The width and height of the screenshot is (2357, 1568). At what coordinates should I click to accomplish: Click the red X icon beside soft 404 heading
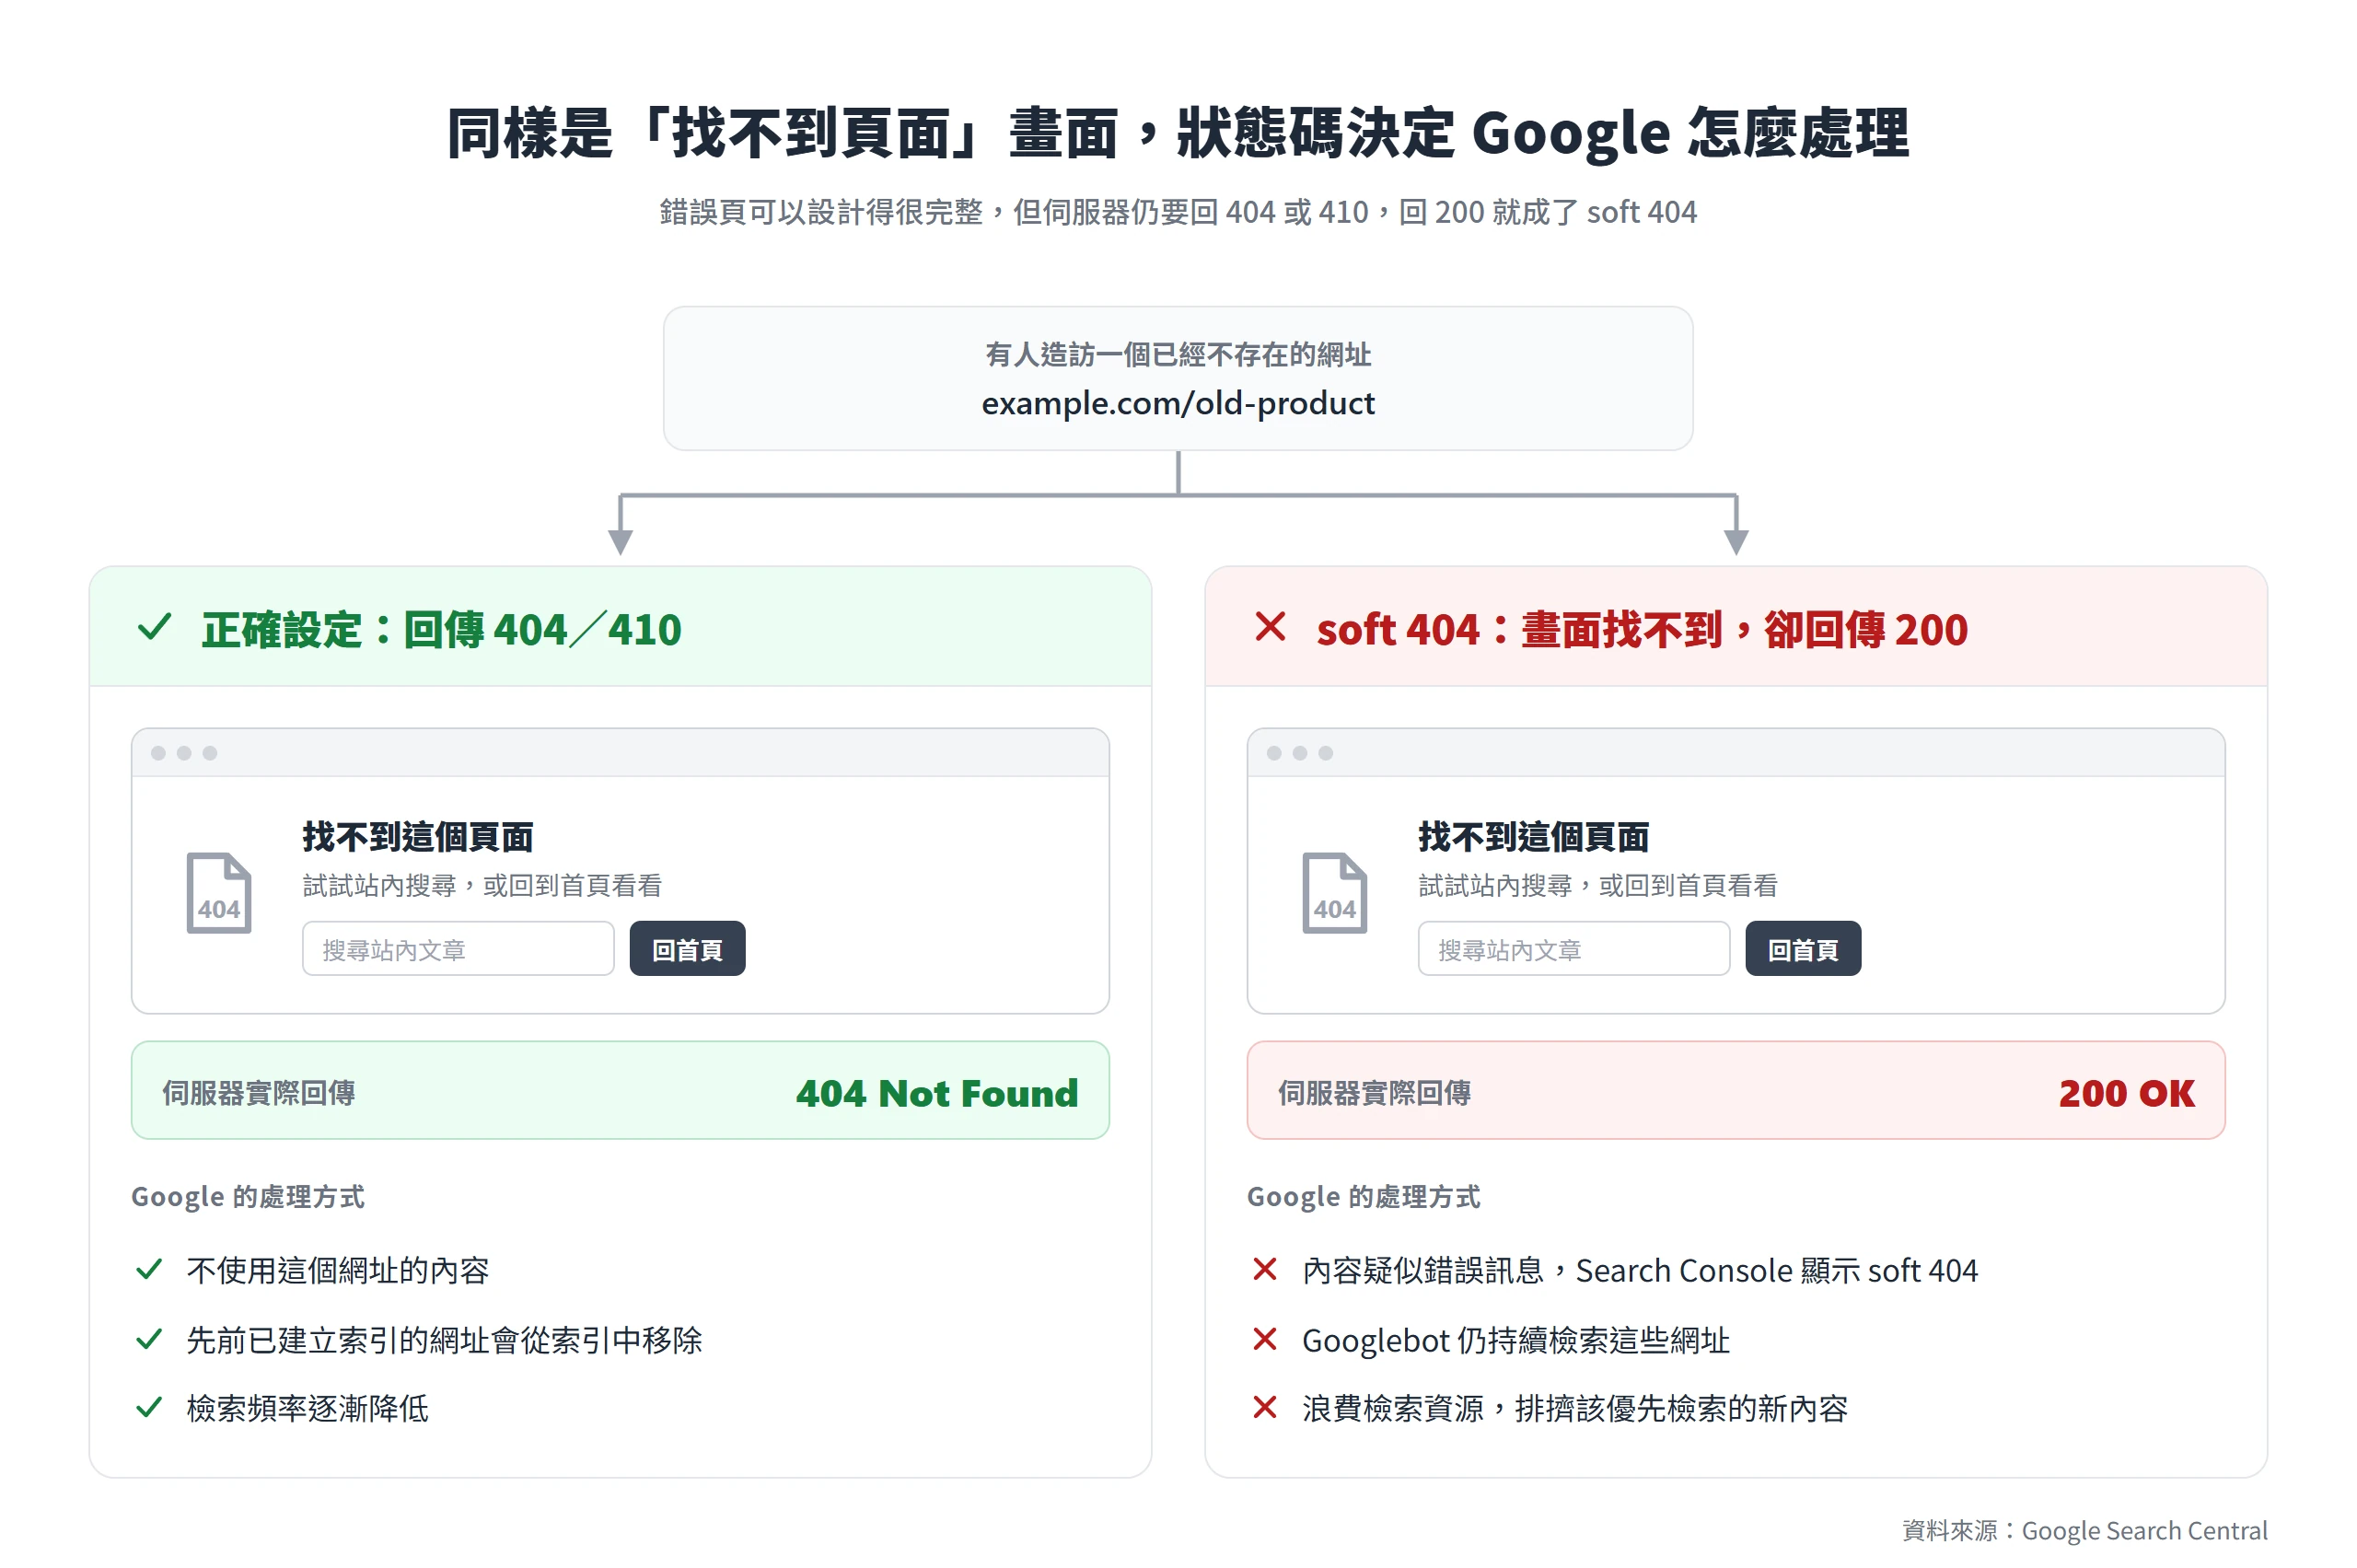pos(1270,627)
